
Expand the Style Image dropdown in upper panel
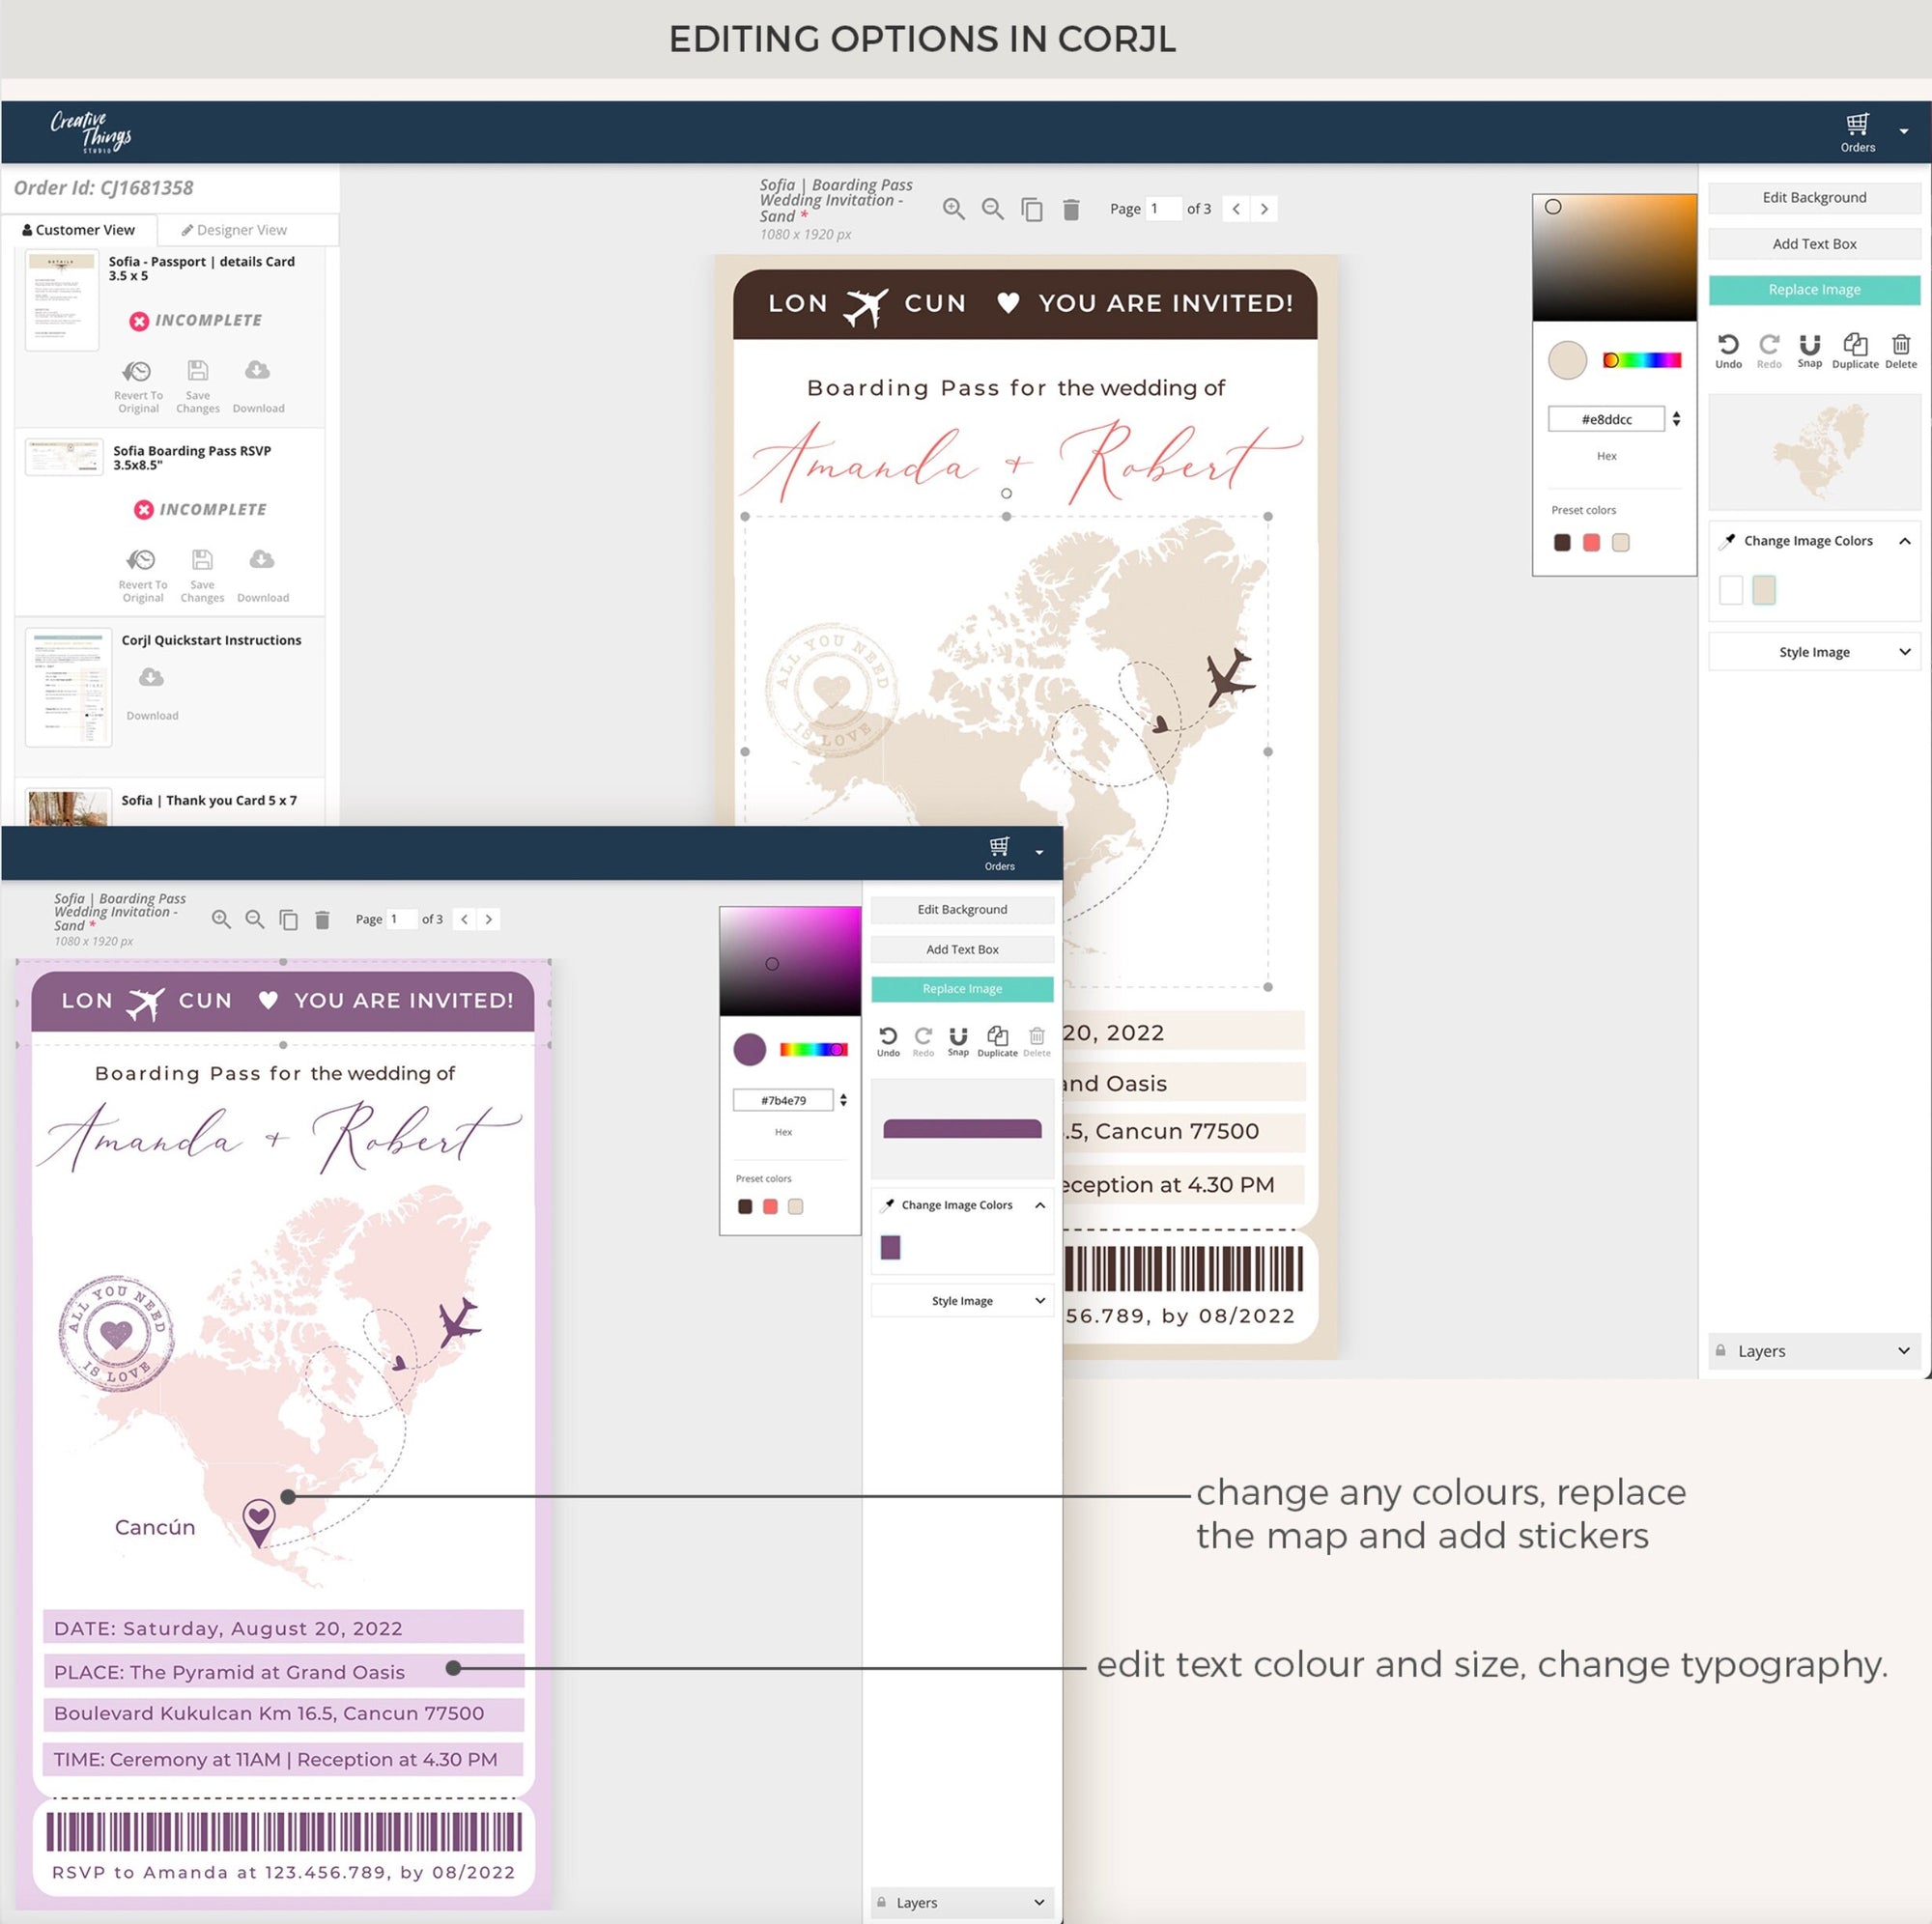coord(1813,652)
